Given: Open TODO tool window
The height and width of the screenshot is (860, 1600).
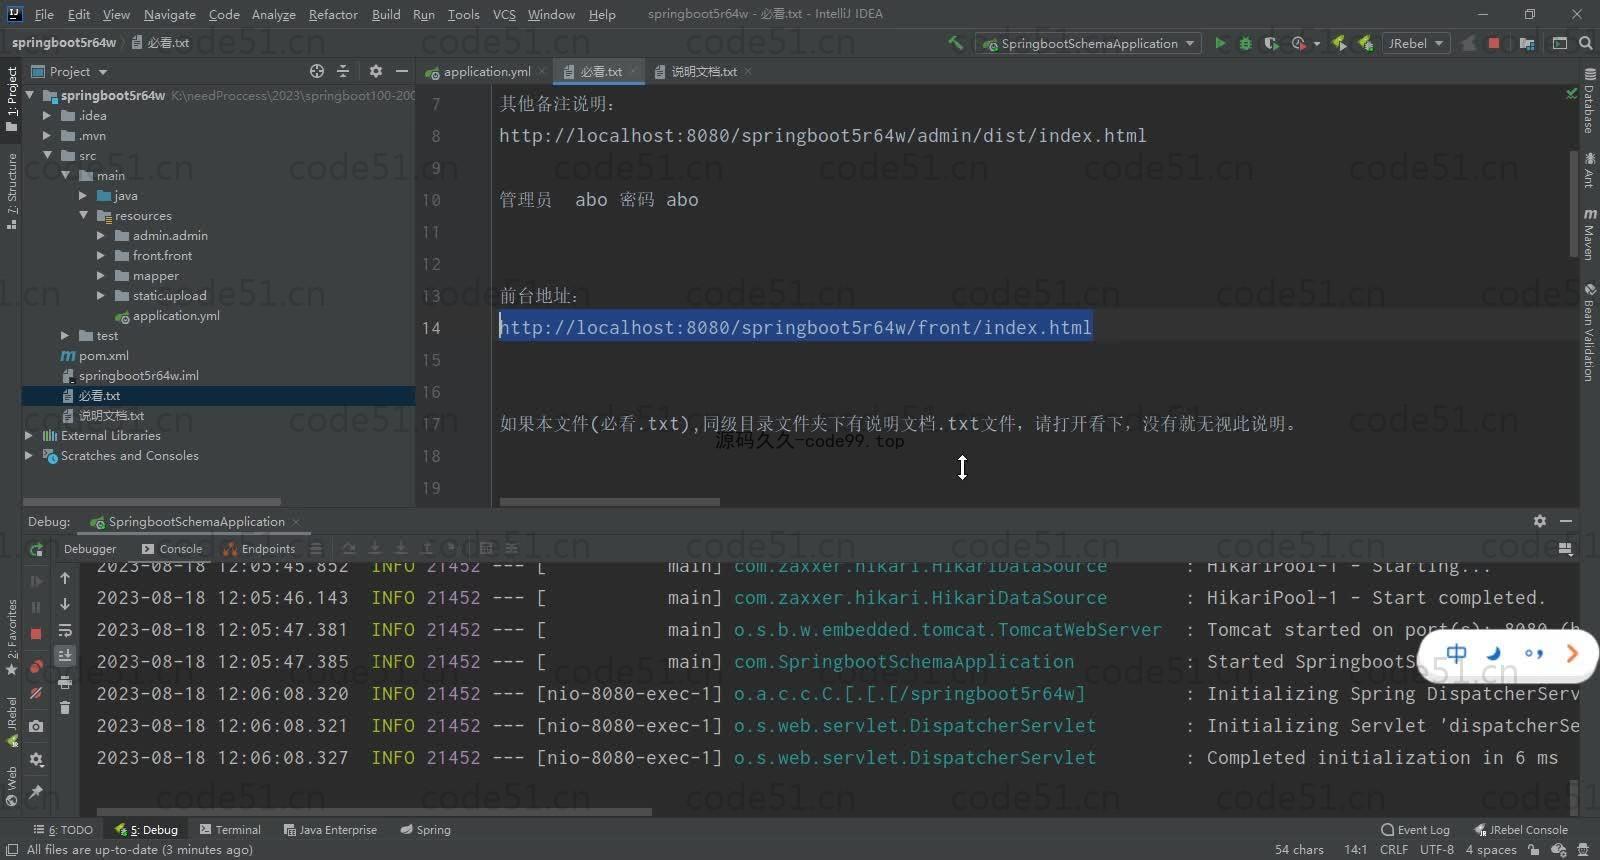Looking at the screenshot, I should tap(63, 830).
